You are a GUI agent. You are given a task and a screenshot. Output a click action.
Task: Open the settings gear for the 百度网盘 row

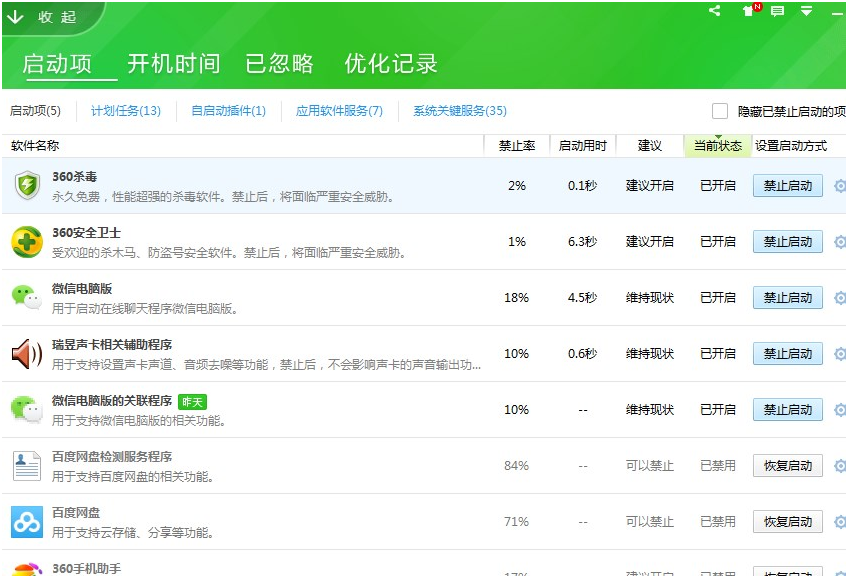[840, 522]
